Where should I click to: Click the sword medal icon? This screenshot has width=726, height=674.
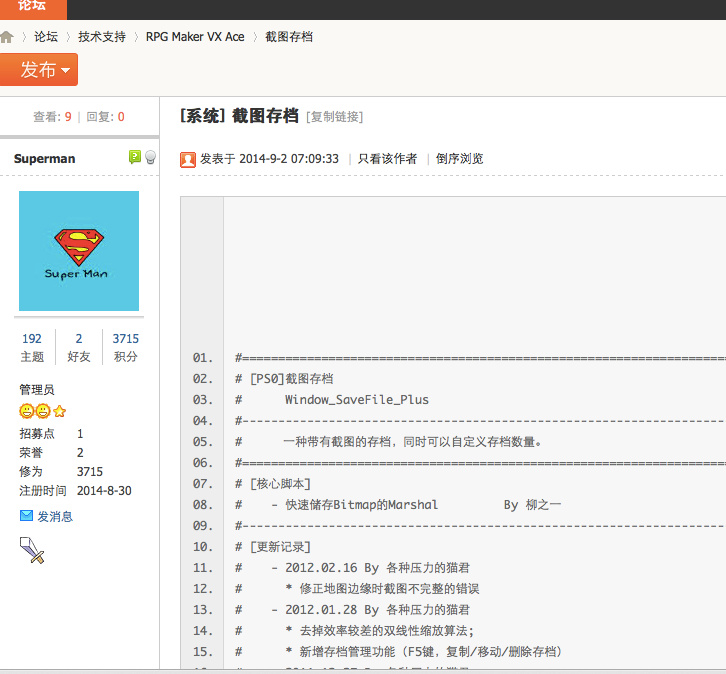coord(32,550)
